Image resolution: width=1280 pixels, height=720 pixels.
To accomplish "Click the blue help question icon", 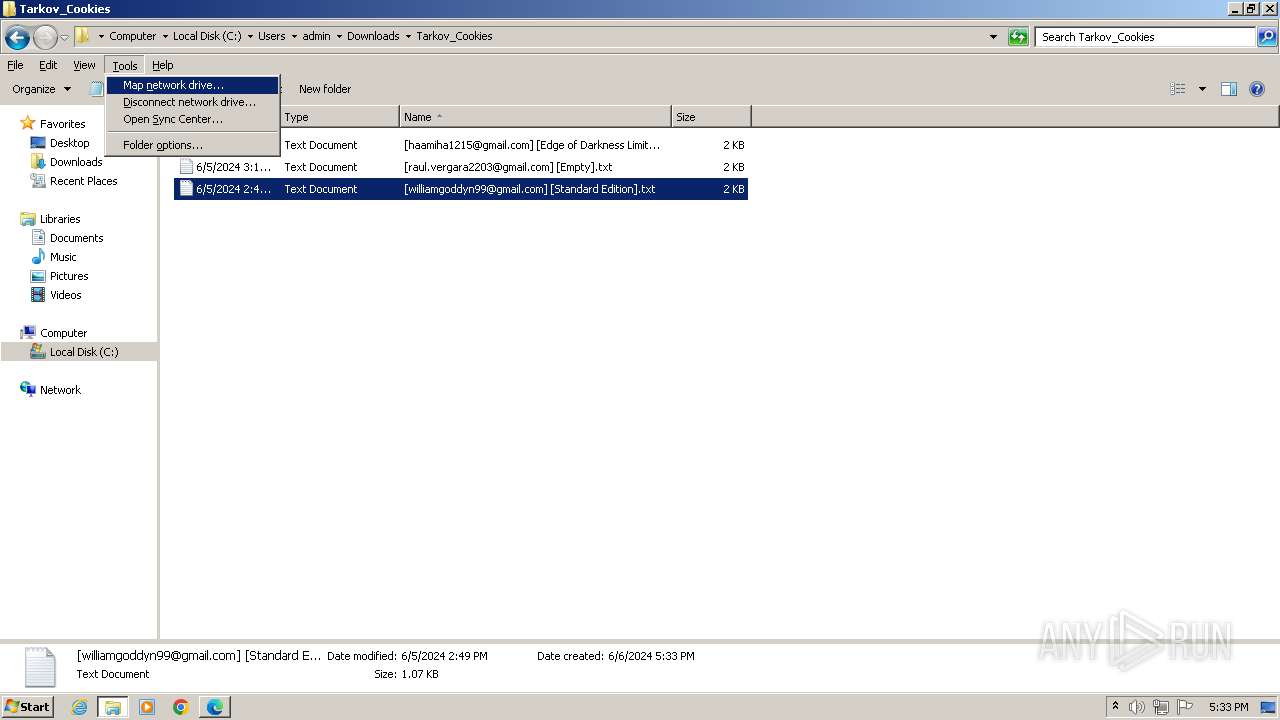I will pyautogui.click(x=1257, y=89).
